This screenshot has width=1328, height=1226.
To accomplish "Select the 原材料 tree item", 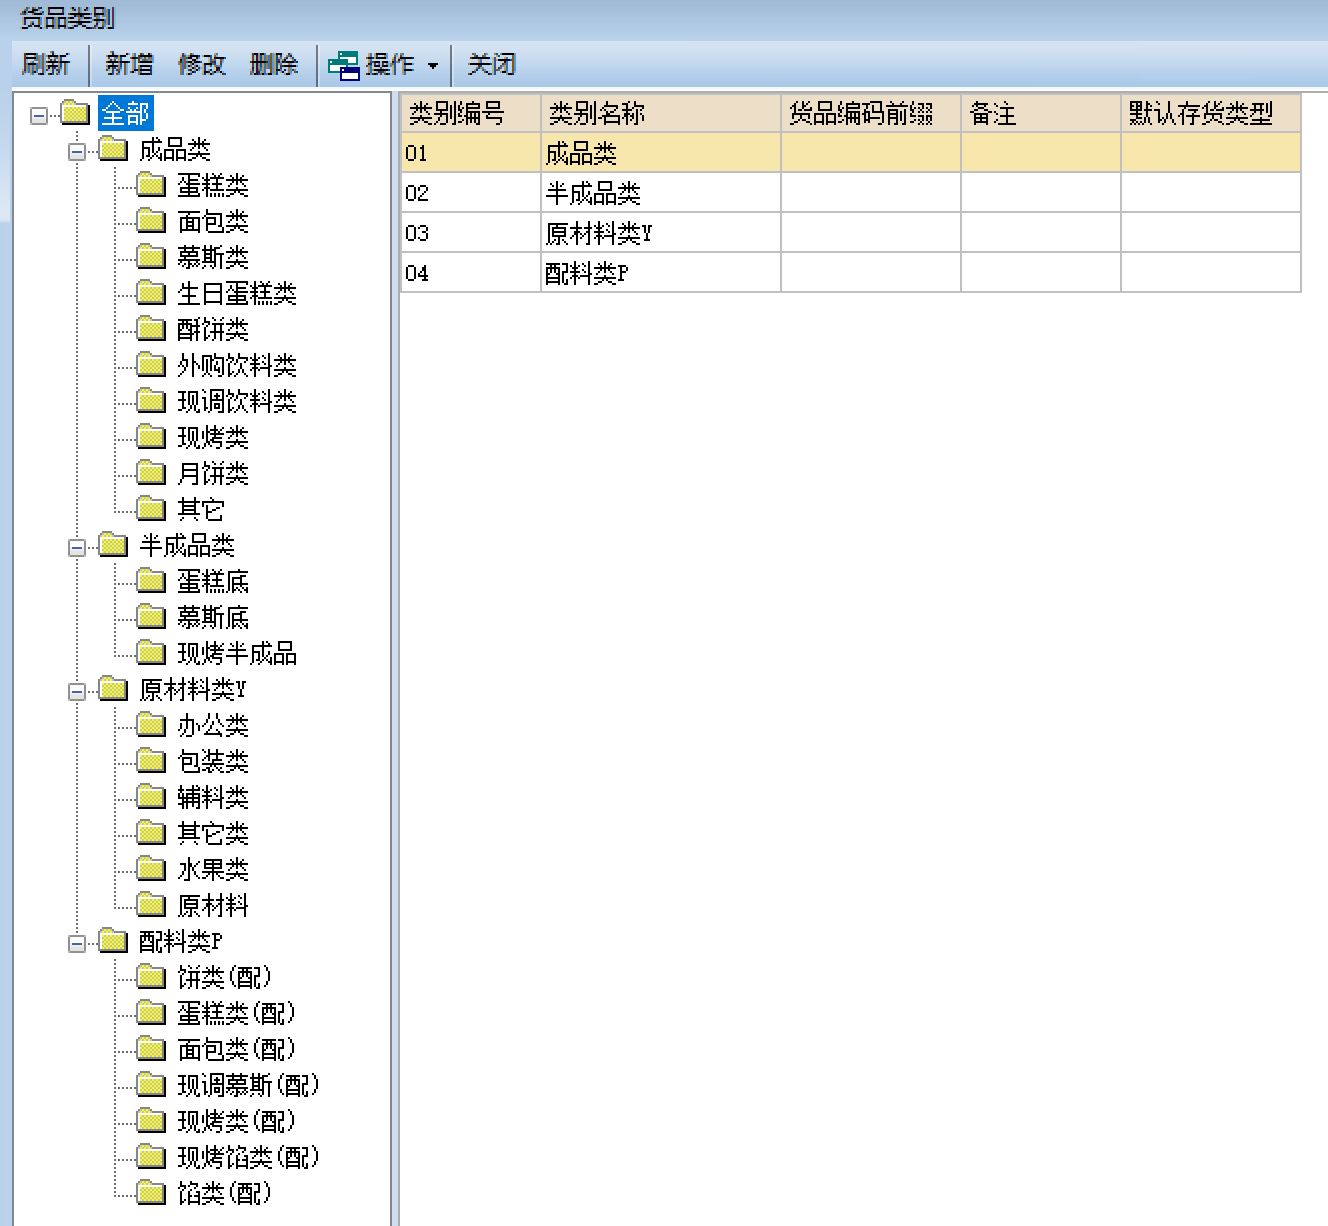I will [x=213, y=906].
